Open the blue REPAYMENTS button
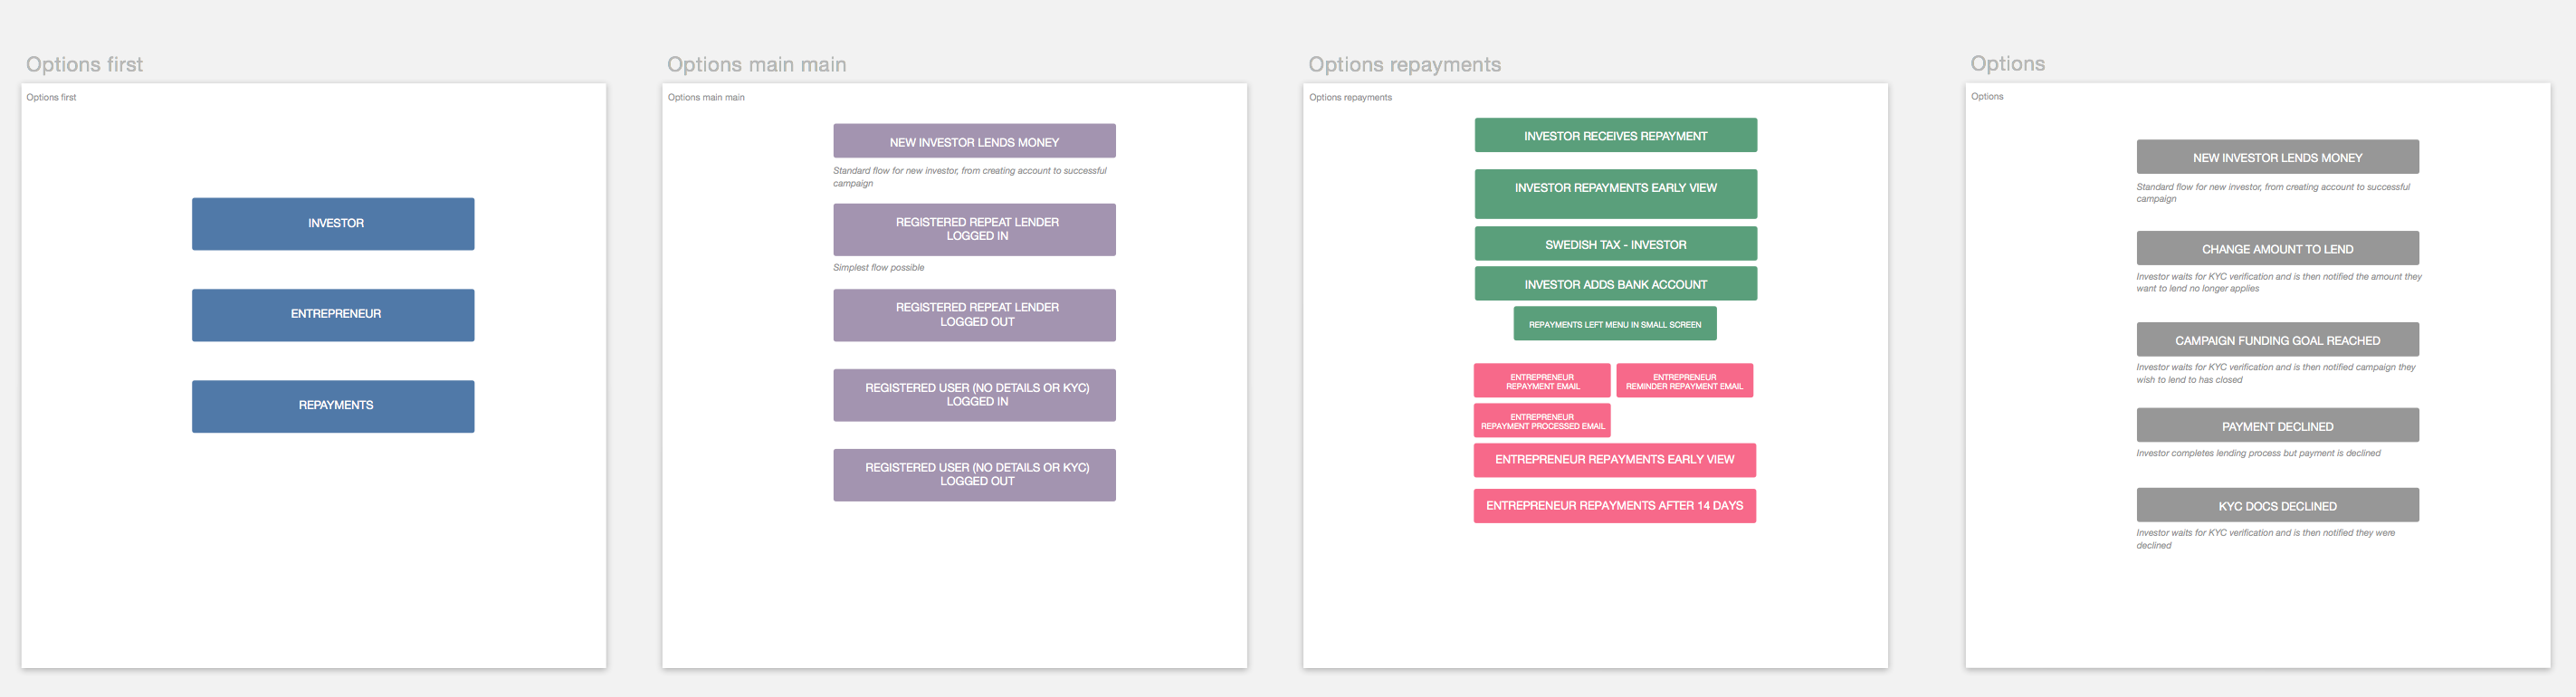 click(333, 405)
